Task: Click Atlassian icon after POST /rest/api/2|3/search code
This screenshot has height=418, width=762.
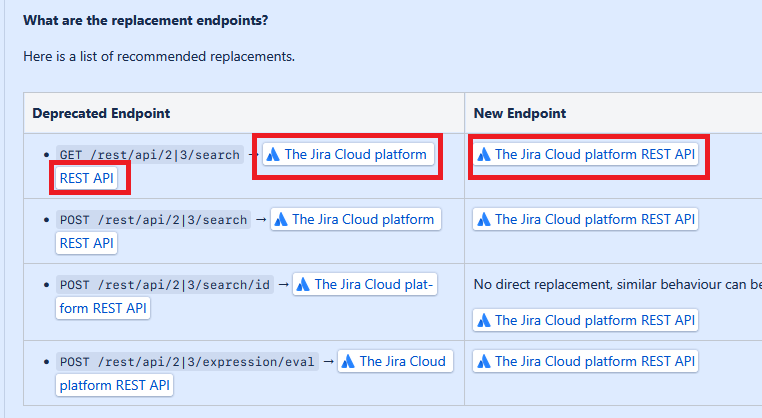Action: (x=281, y=219)
